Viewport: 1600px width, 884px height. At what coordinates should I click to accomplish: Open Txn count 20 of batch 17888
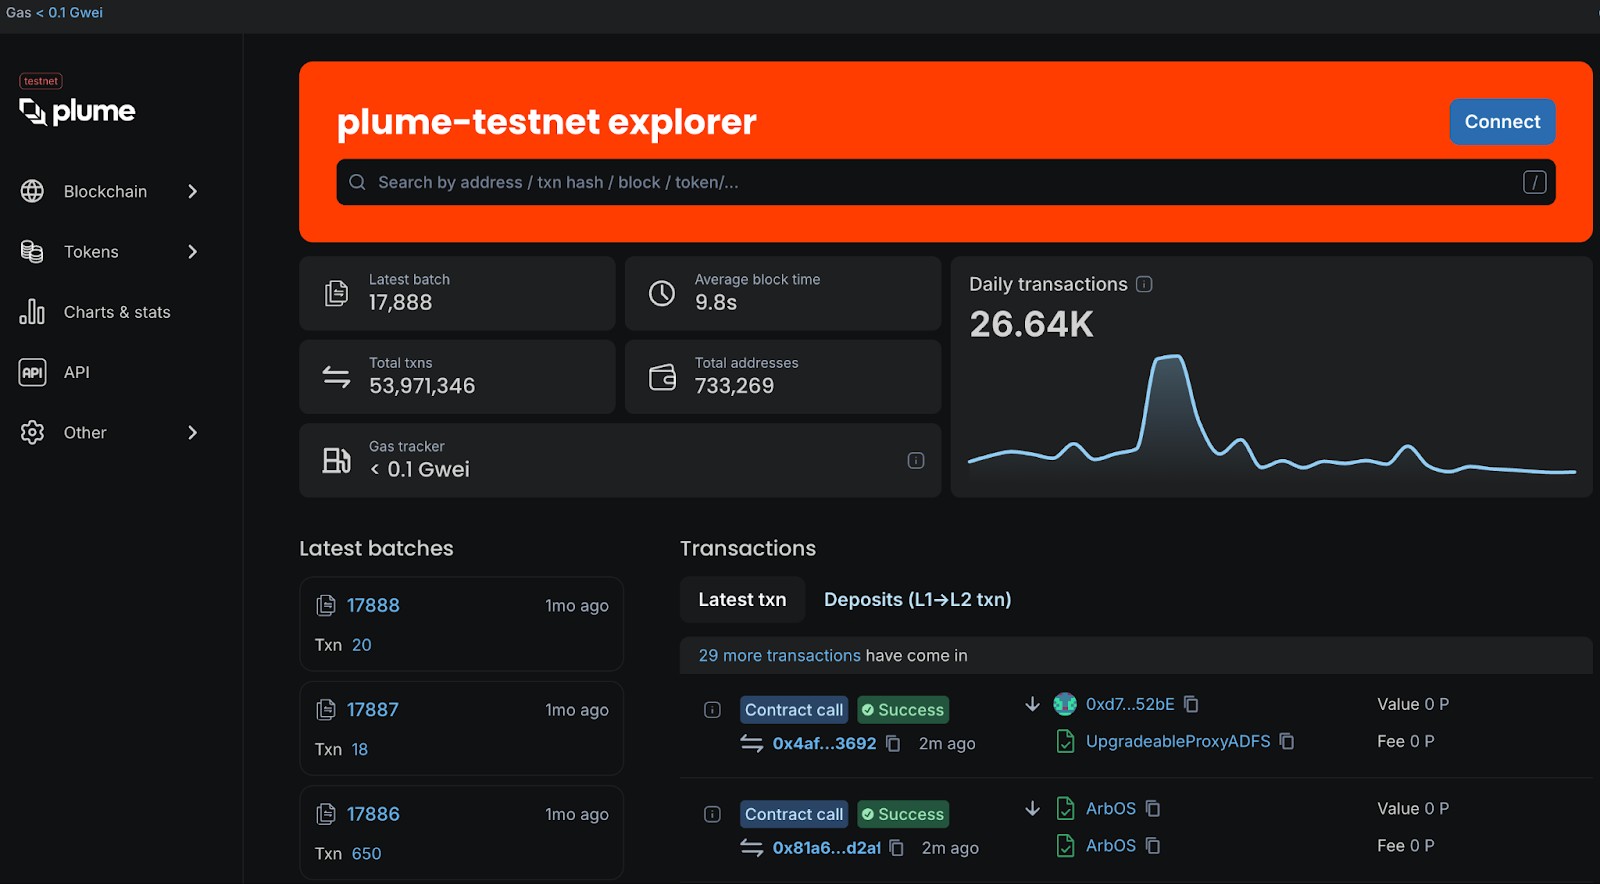(x=361, y=645)
